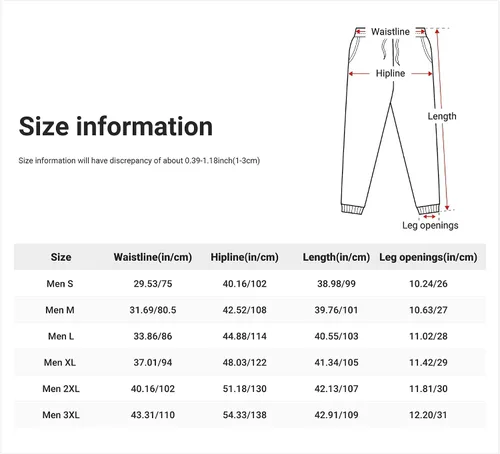This screenshot has height=454, width=500.
Task: Click the Leg openings(in/cm) column header
Action: pos(428,257)
